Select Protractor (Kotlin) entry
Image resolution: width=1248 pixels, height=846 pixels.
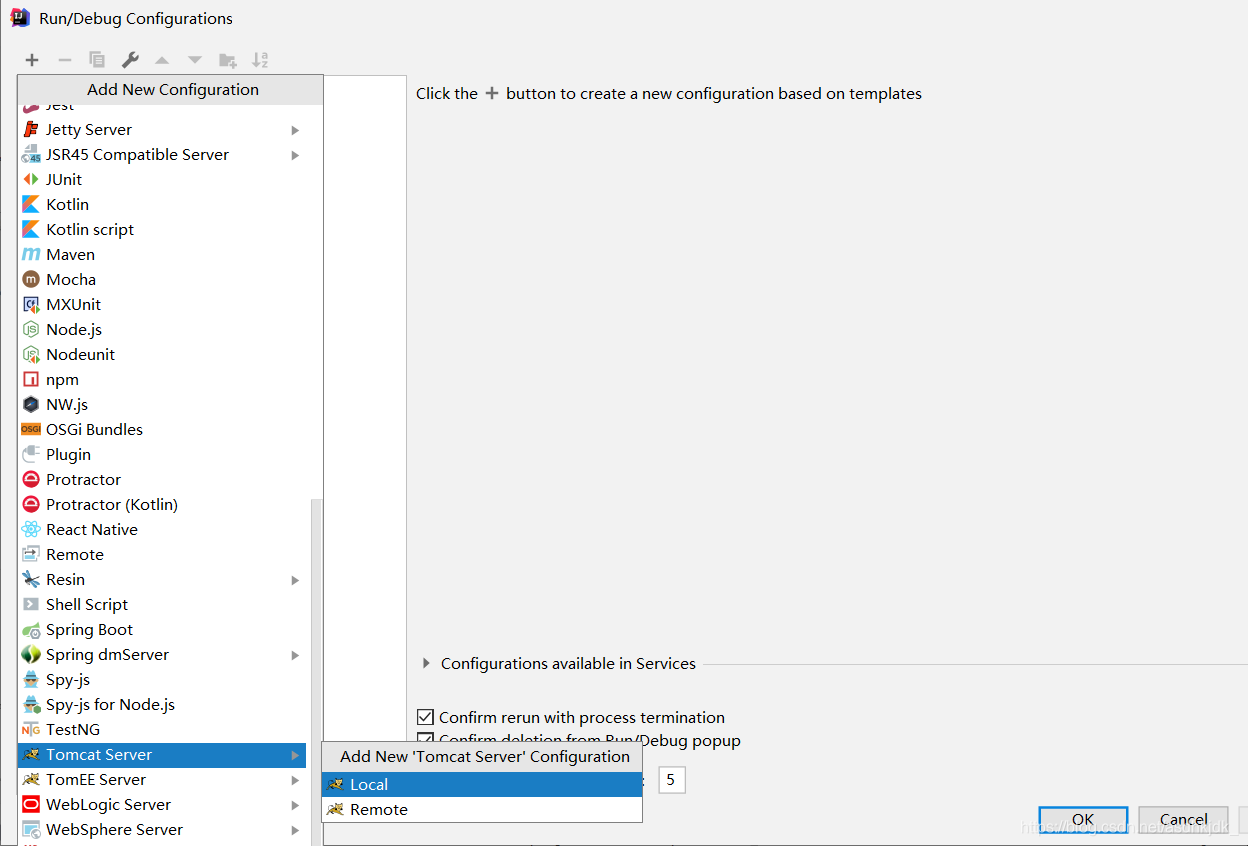162,505
